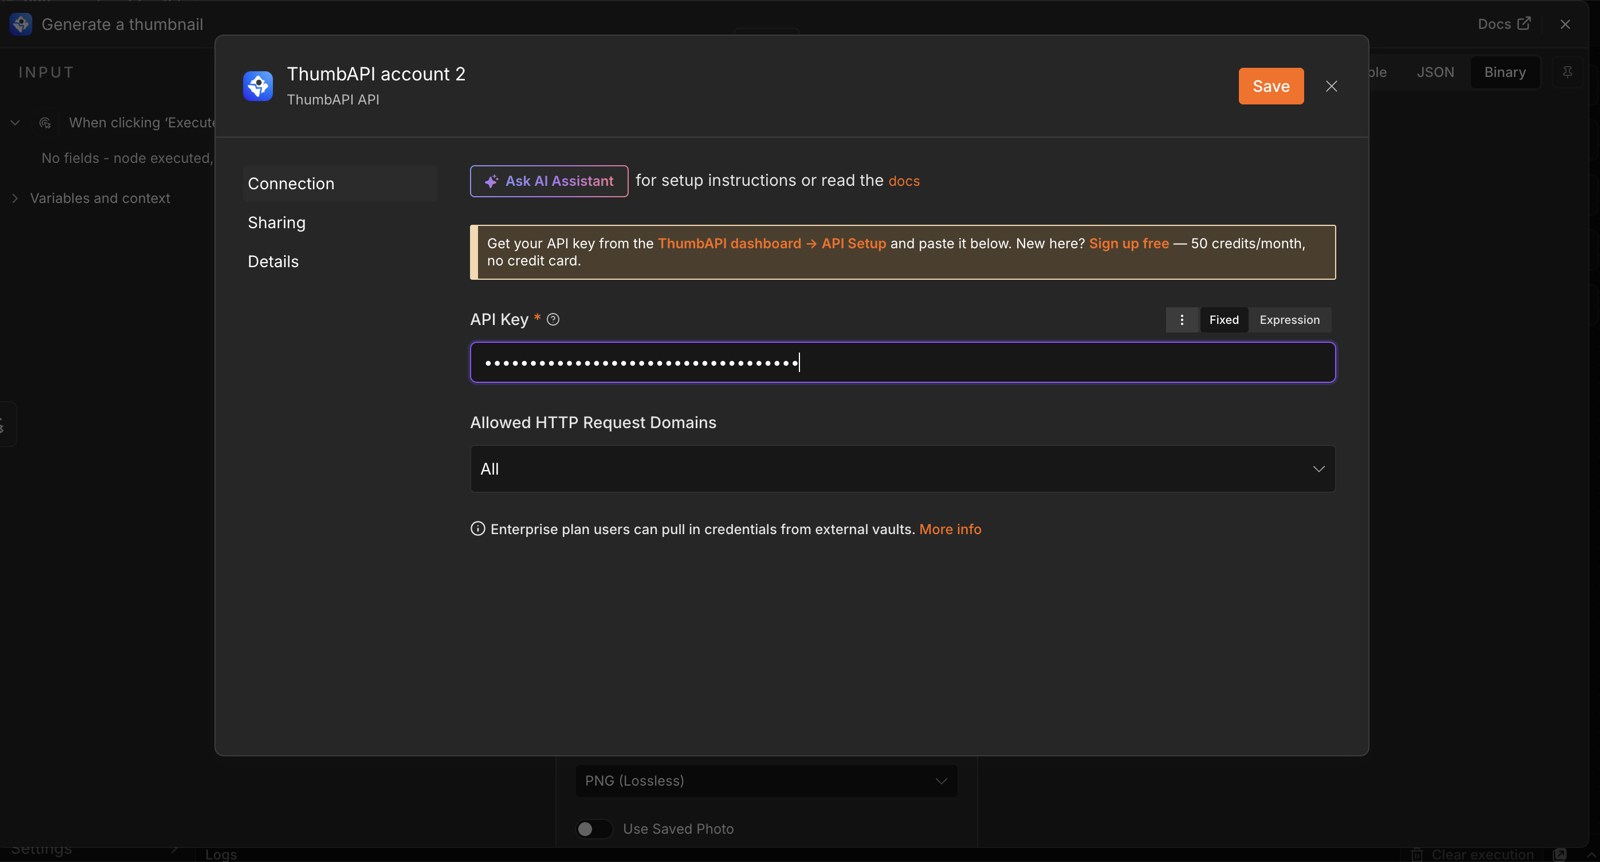The width and height of the screenshot is (1600, 862).
Task: Click Clear execution in background panel
Action: pyautogui.click(x=1472, y=854)
